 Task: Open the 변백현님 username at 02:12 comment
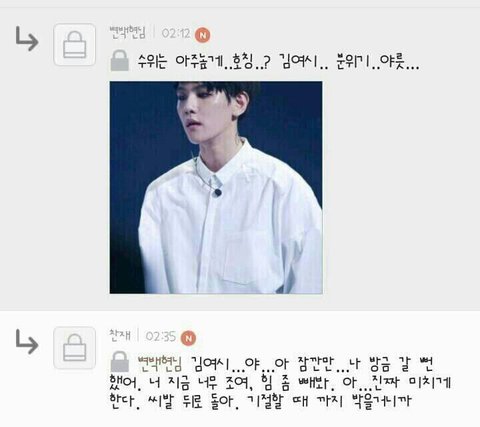pyautogui.click(x=128, y=33)
